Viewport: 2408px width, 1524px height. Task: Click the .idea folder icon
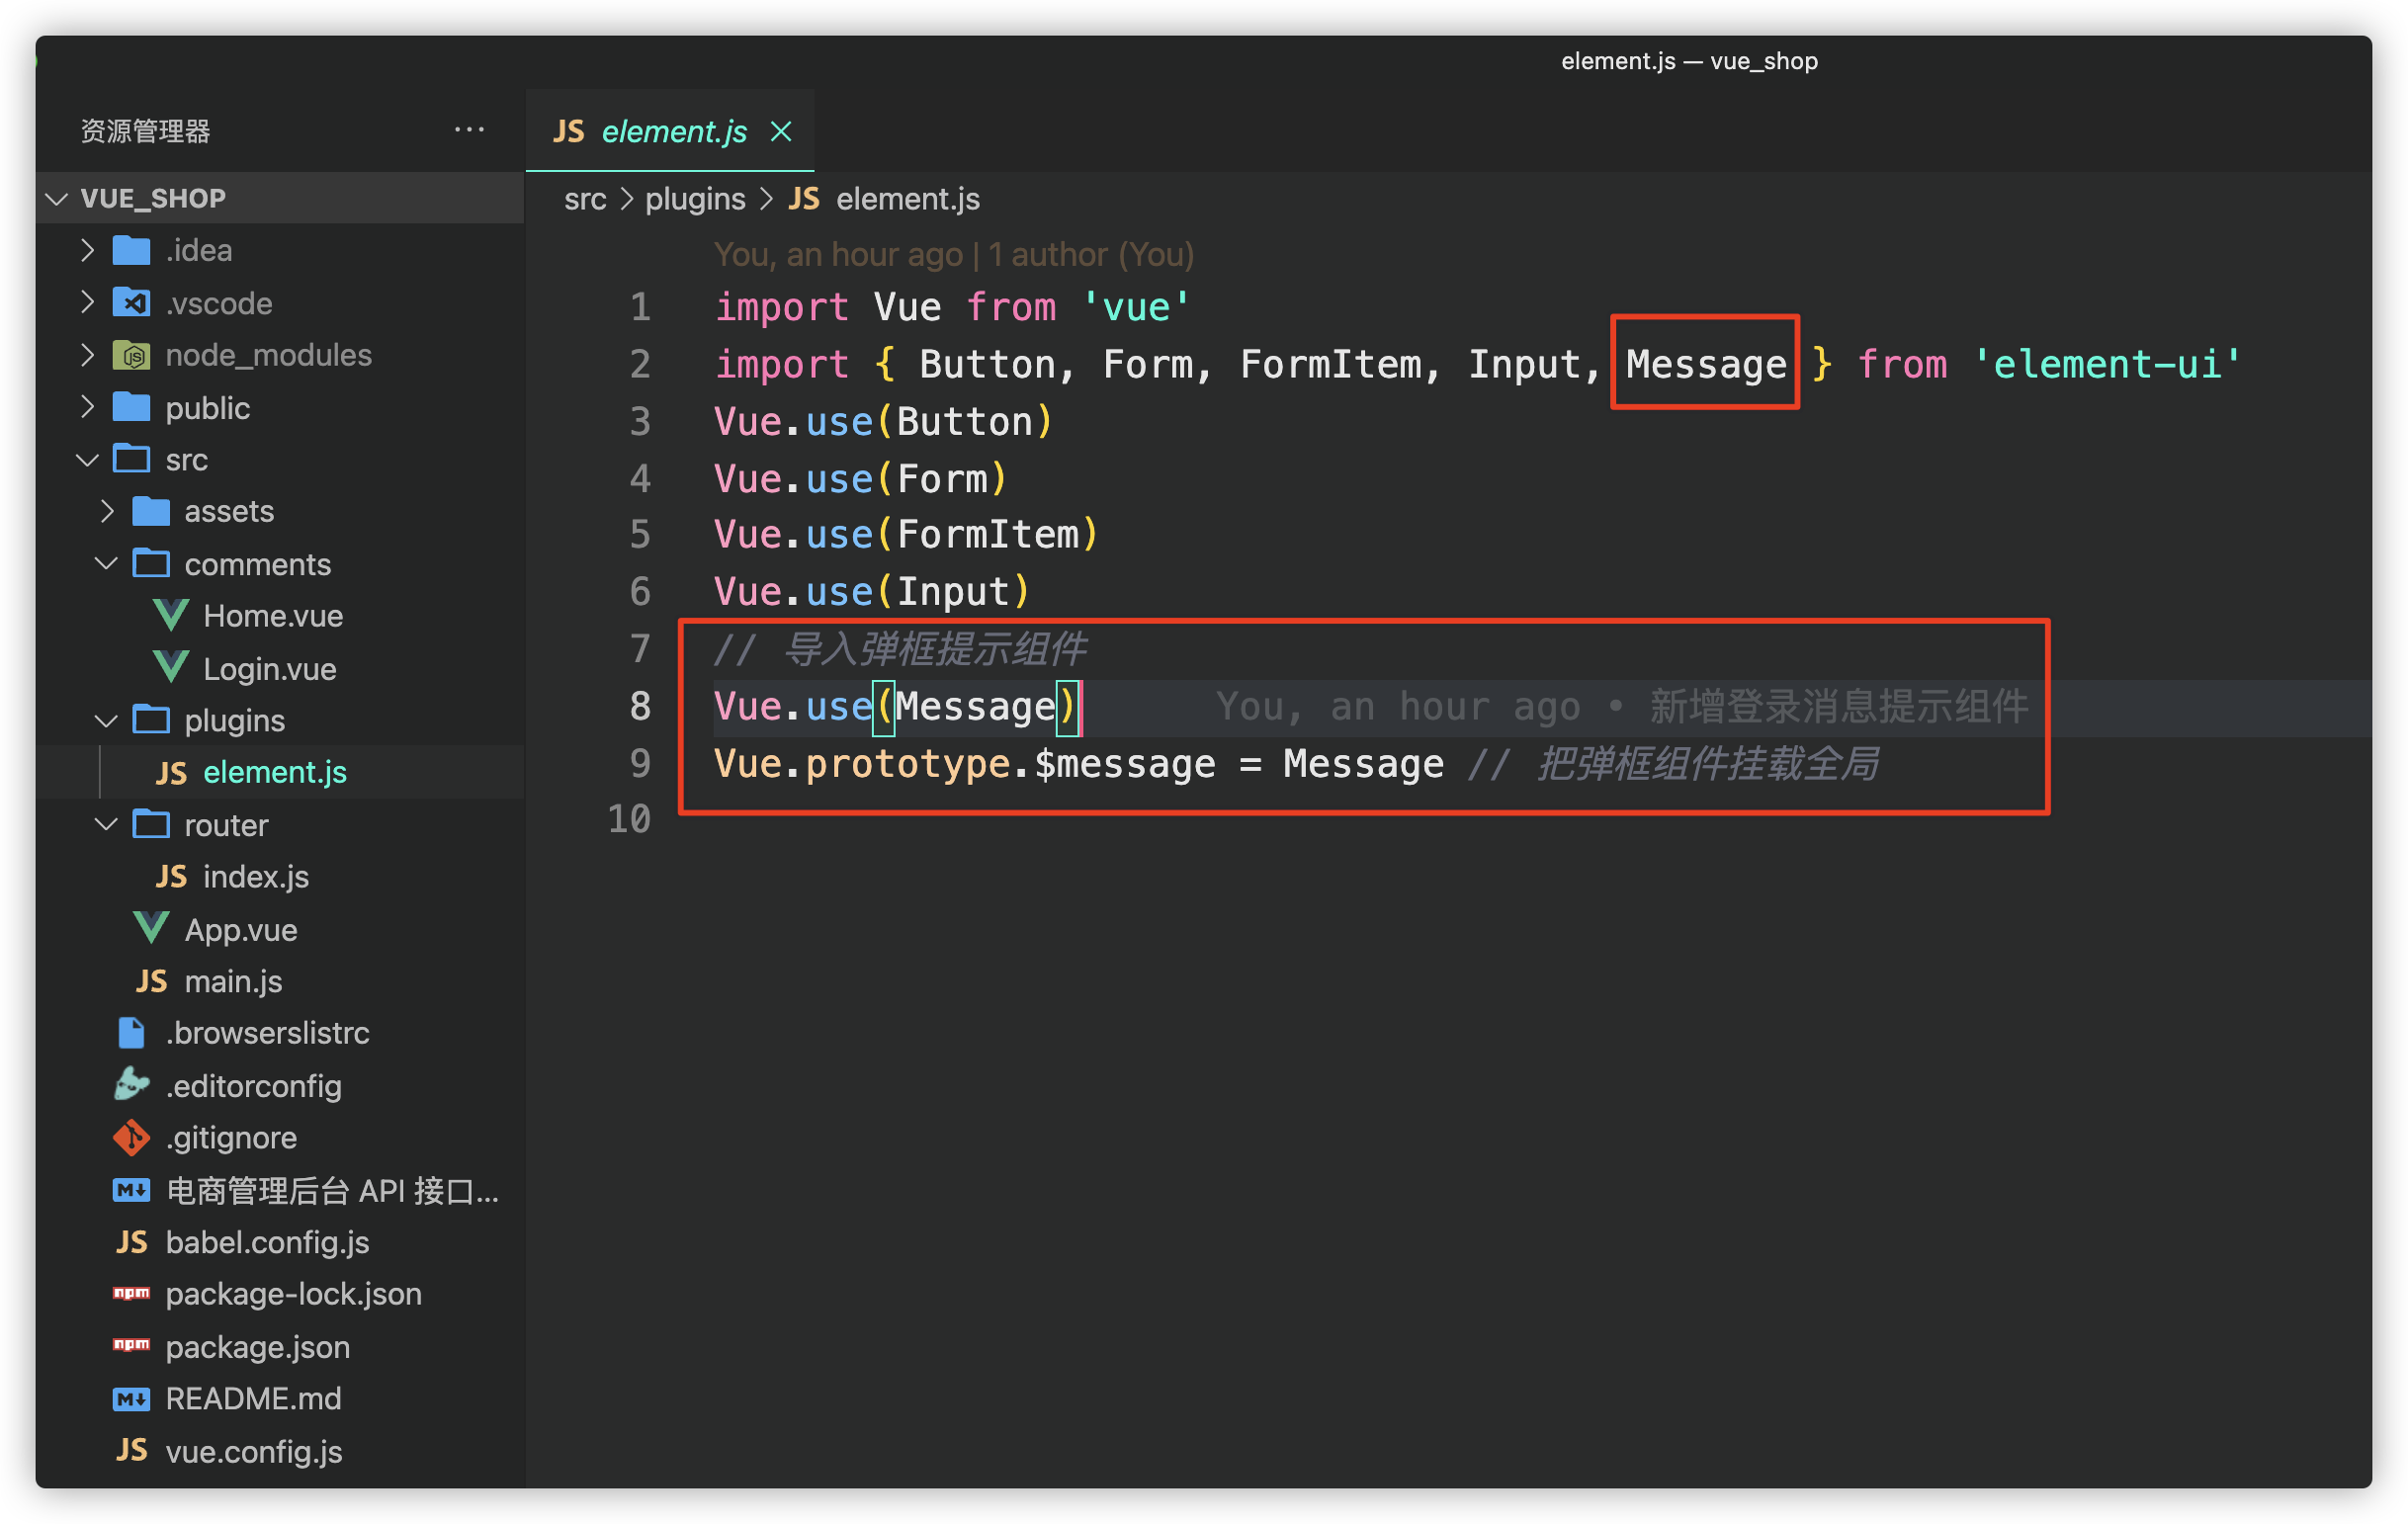coord(131,250)
